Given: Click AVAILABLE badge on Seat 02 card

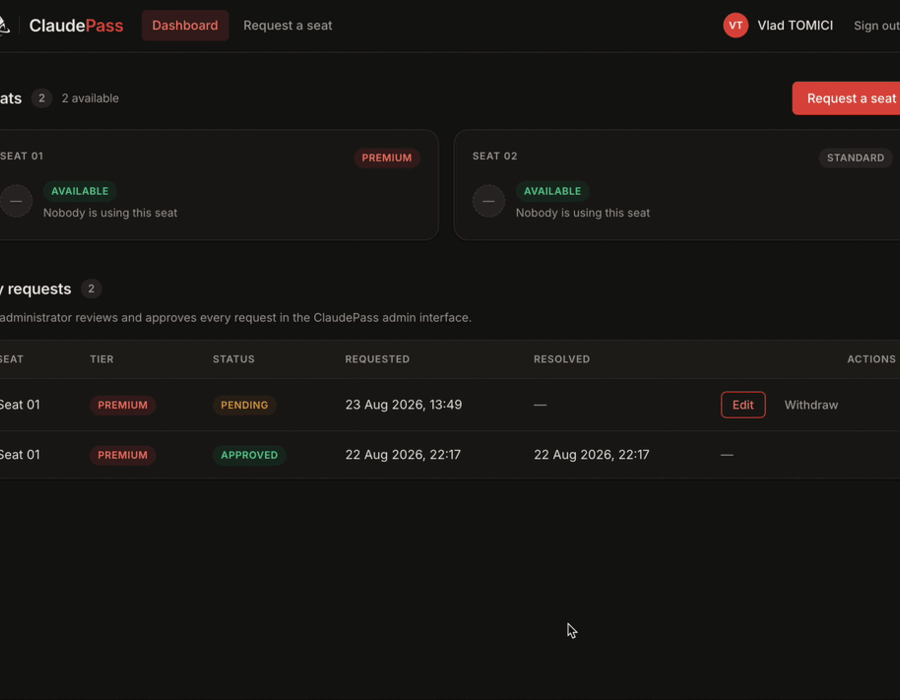Looking at the screenshot, I should point(552,191).
